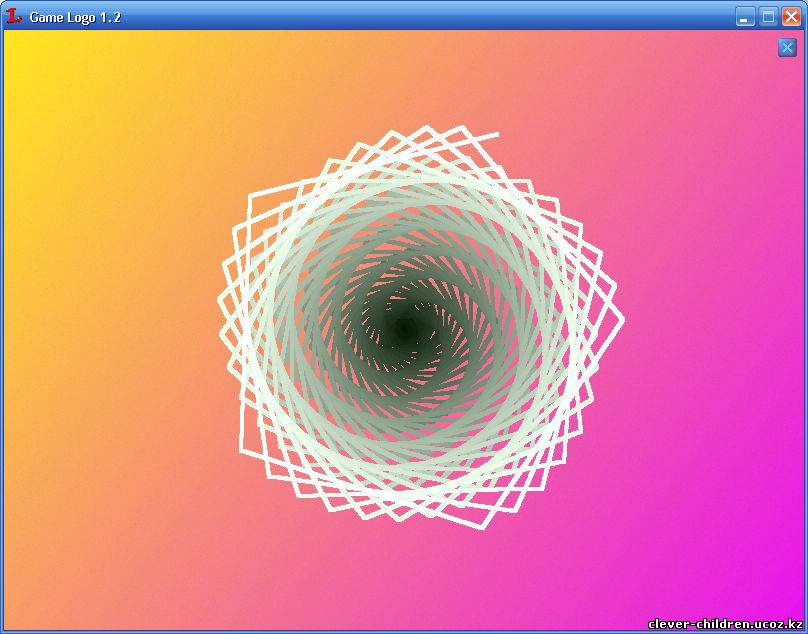Close the window with red X button
Image resolution: width=808 pixels, height=634 pixels.
(x=791, y=16)
